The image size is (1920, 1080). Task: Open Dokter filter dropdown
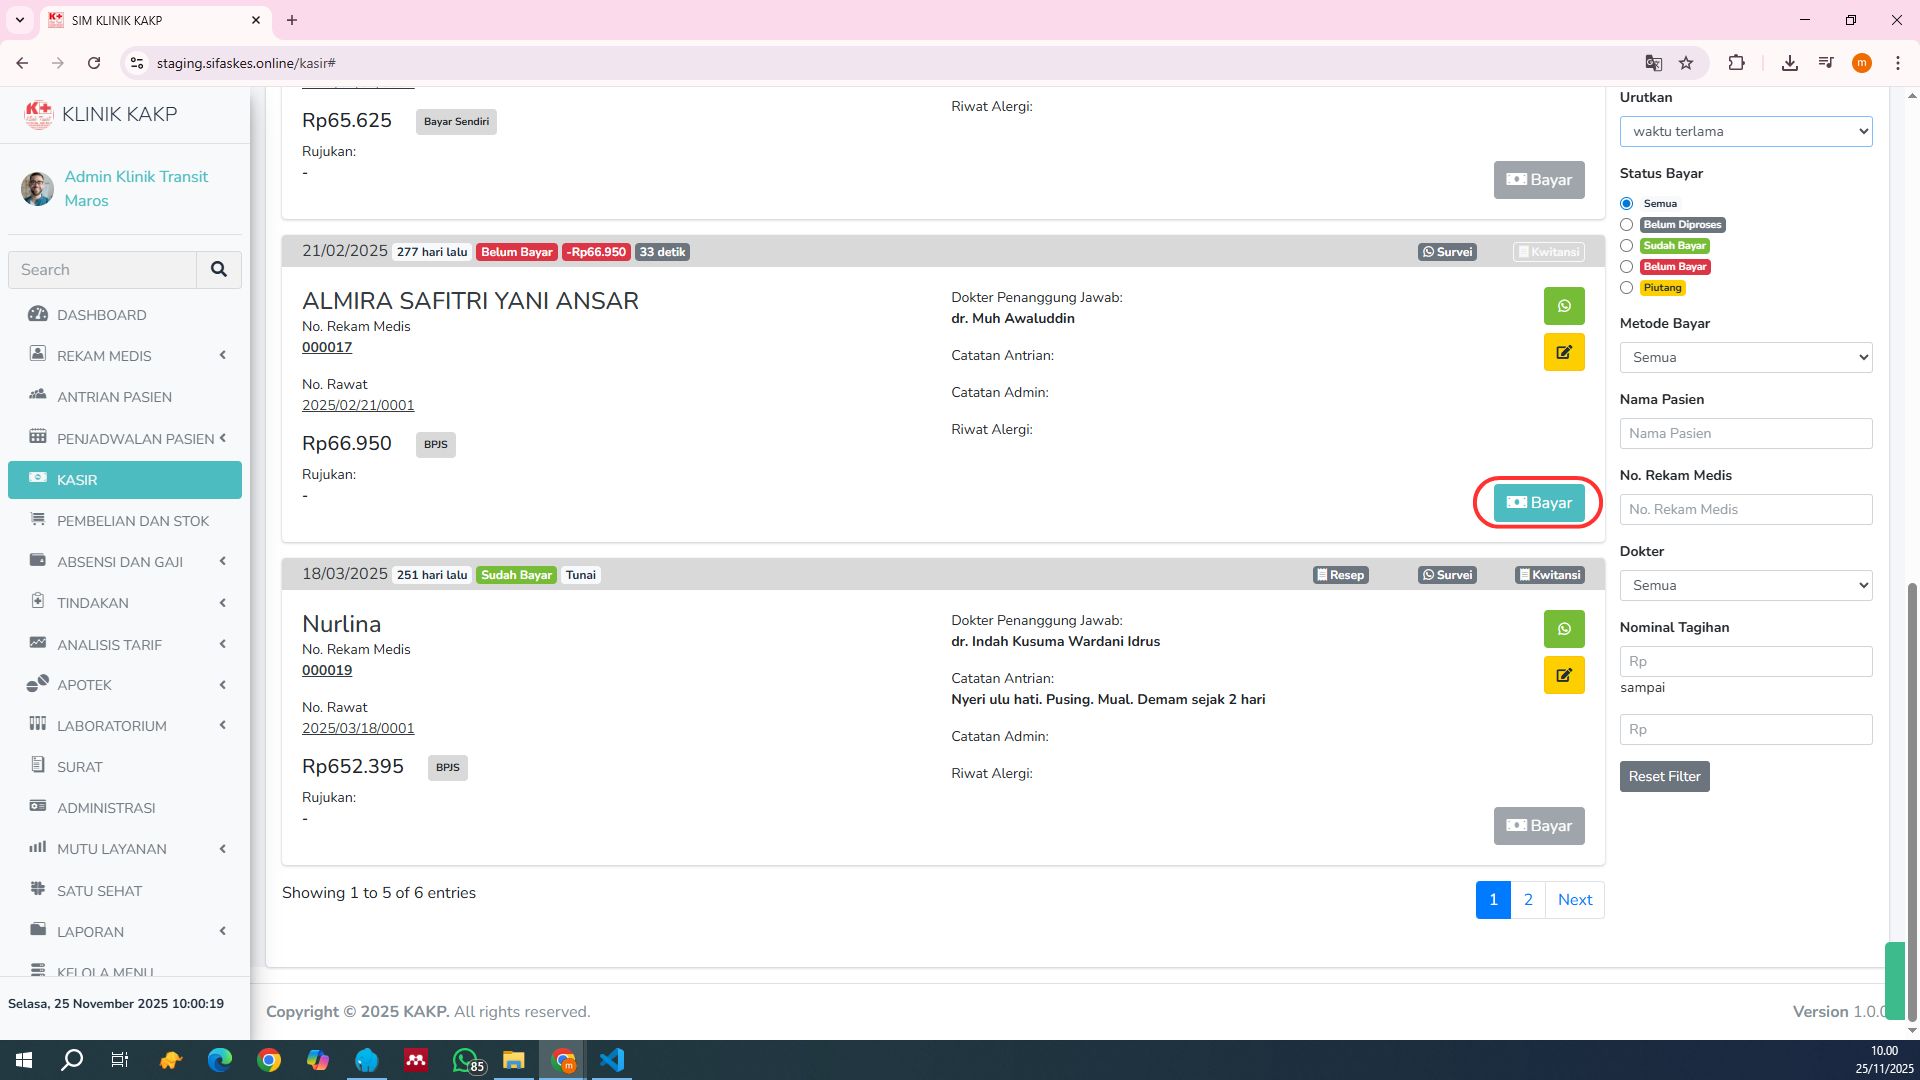[x=1745, y=585]
